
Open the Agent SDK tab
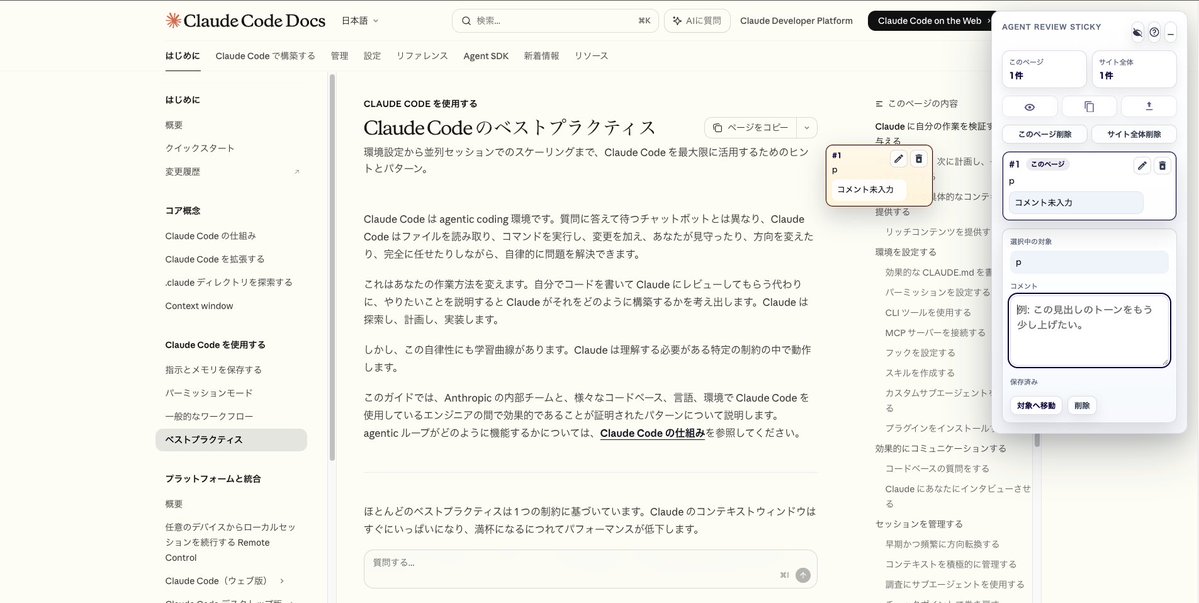pos(486,56)
